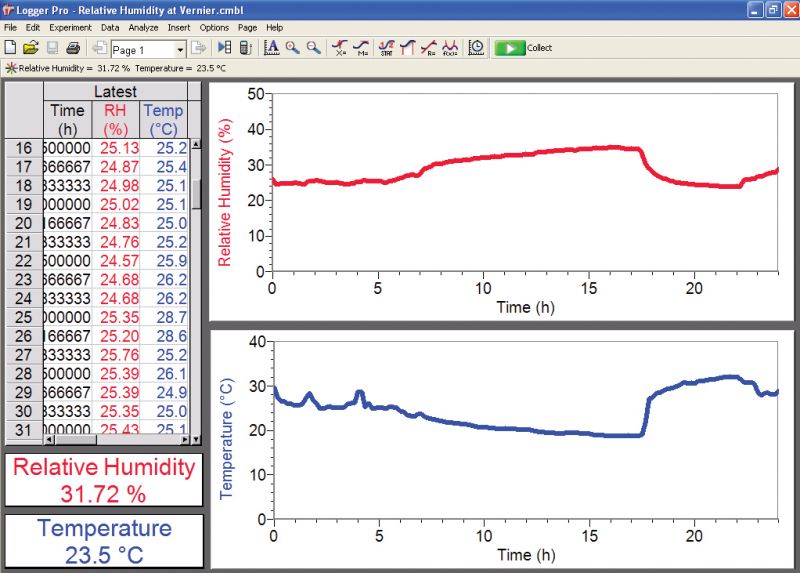Viewport: 800px width, 573px height.
Task: Click the Relative Humidity (%) y-axis label
Action: pyautogui.click(x=225, y=192)
